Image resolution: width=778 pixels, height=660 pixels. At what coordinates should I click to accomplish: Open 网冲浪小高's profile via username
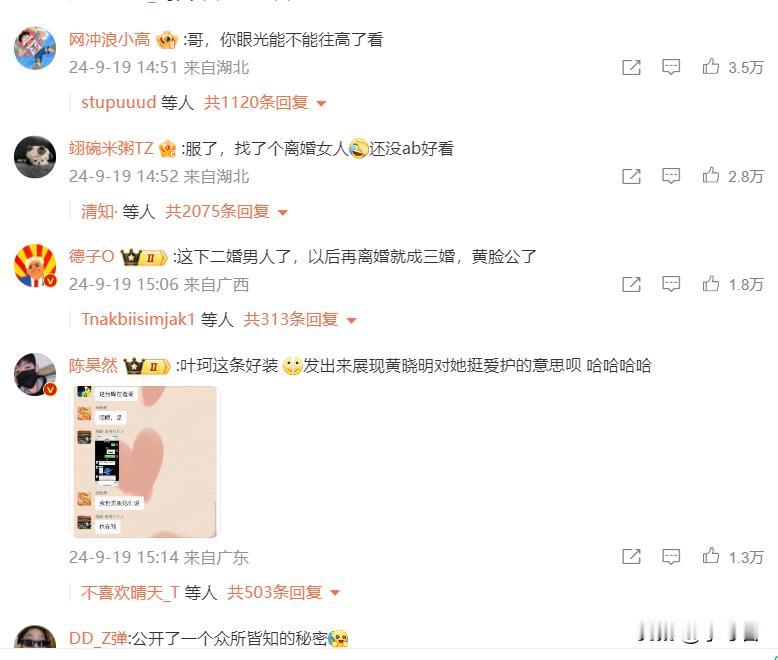point(109,40)
